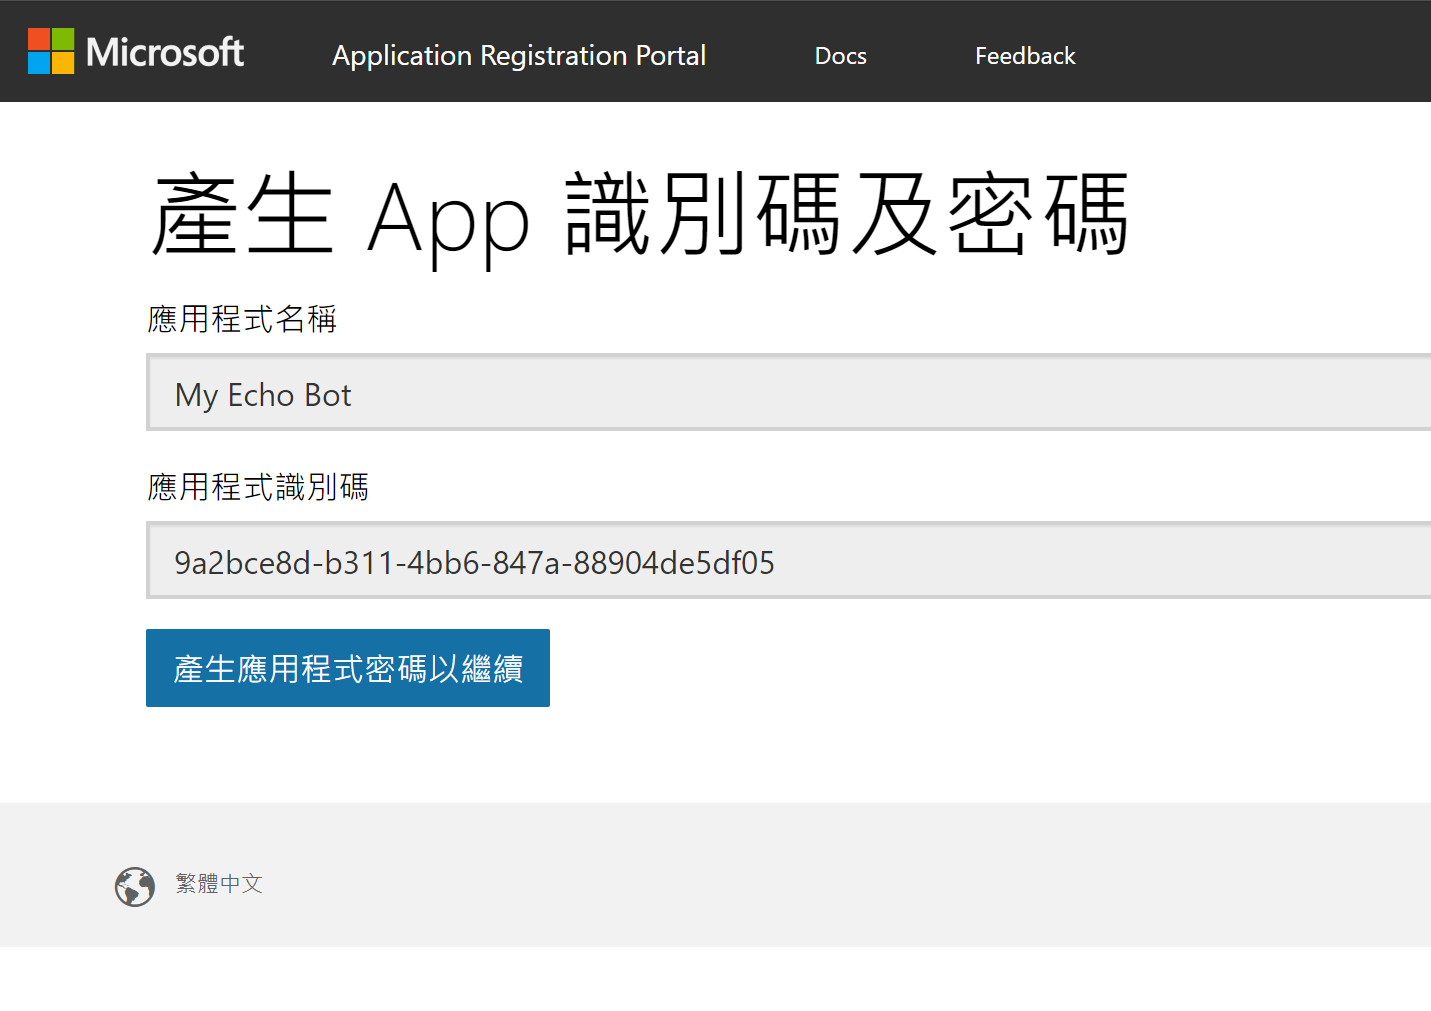The height and width of the screenshot is (1011, 1431).
Task: Click the 應用程式名稱 label
Action: [242, 319]
